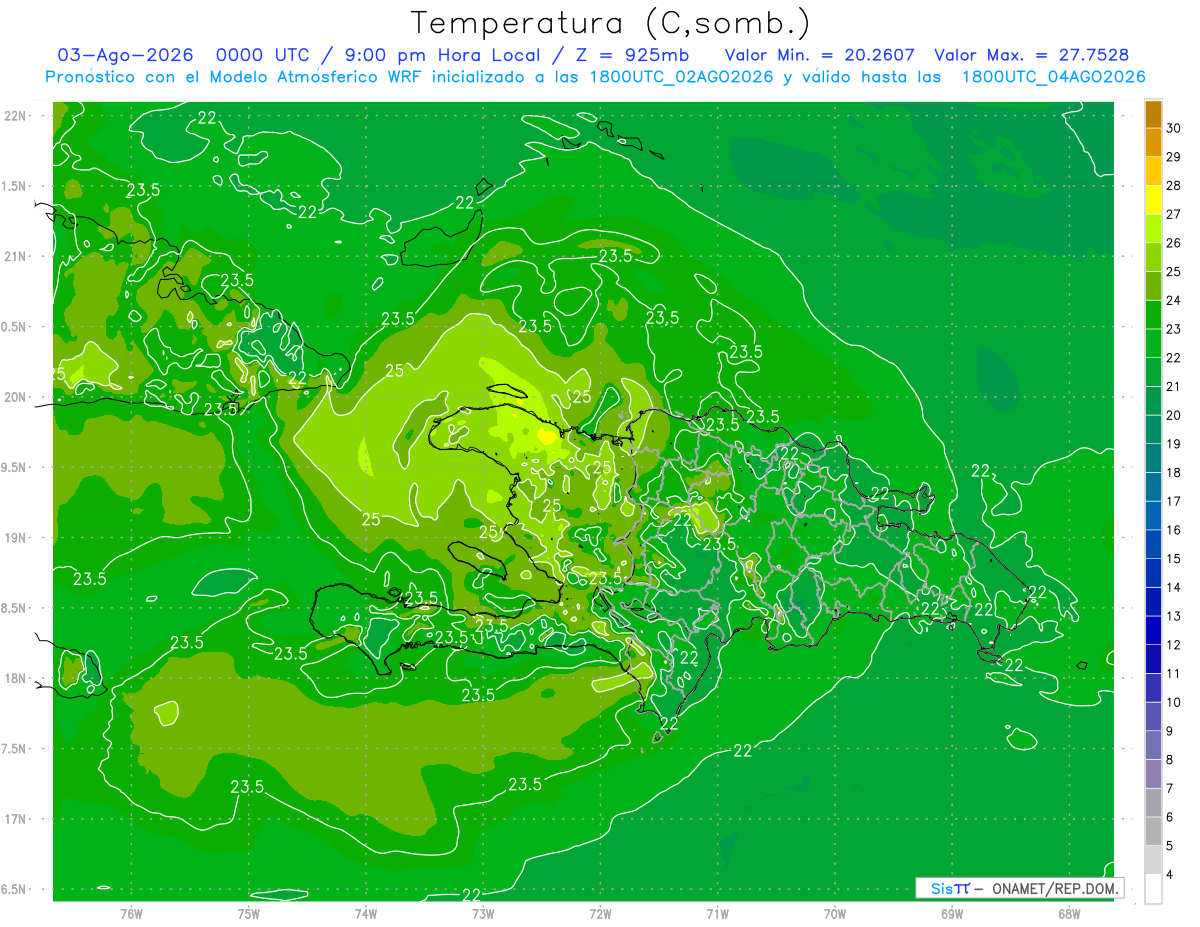Click the '71W' longitude axis label
The height and width of the screenshot is (927, 1200).
pyautogui.click(x=717, y=914)
